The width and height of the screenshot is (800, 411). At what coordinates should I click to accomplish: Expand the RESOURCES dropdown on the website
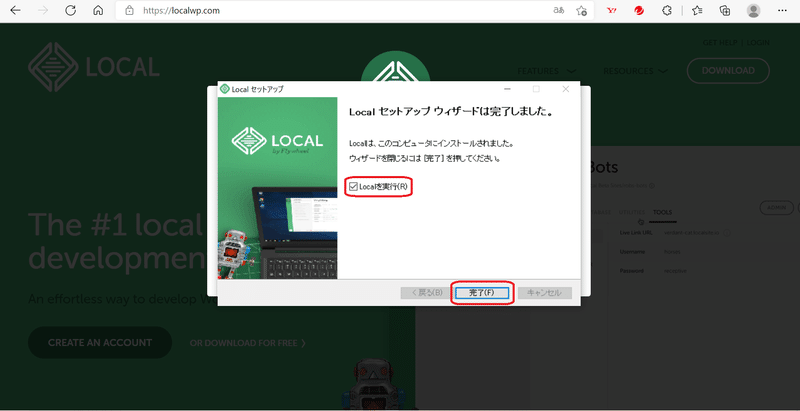click(635, 71)
